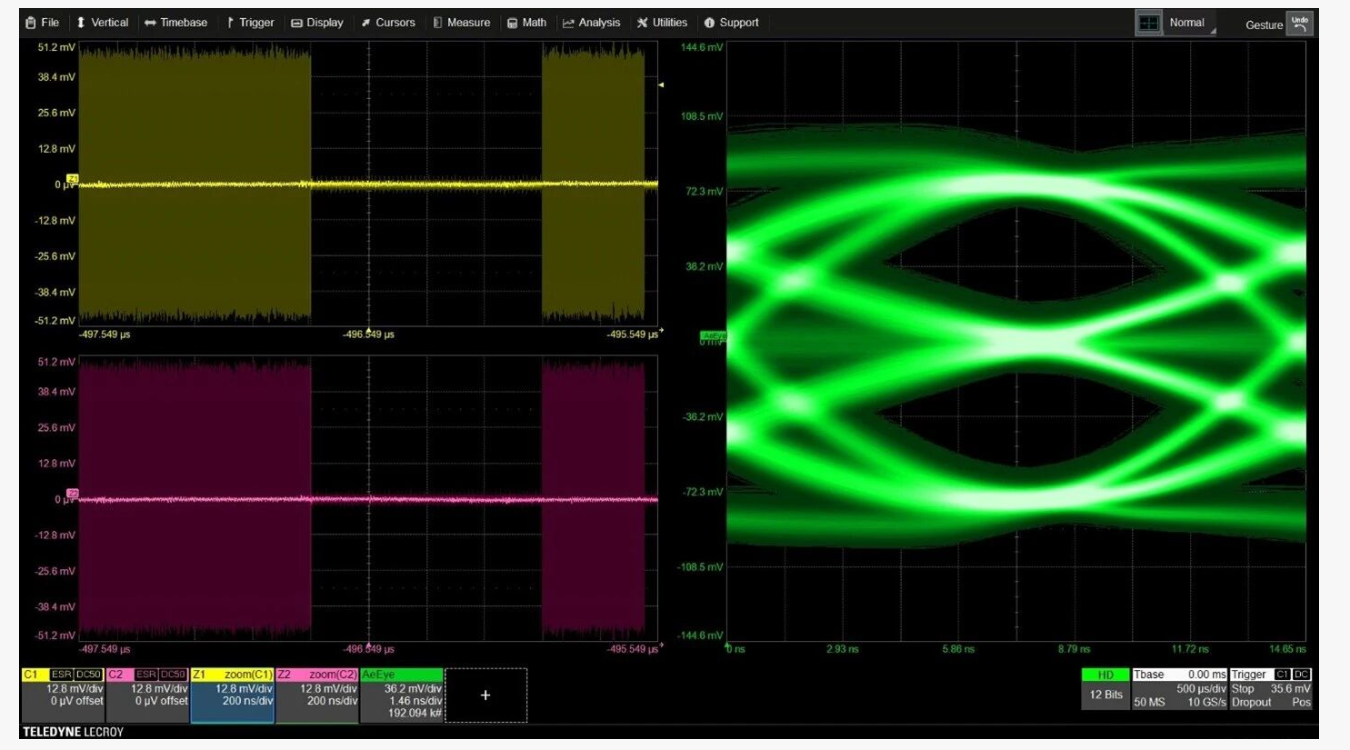Image resolution: width=1350 pixels, height=750 pixels.
Task: Select the AeEye eye diagram descriptor
Action: point(402,694)
